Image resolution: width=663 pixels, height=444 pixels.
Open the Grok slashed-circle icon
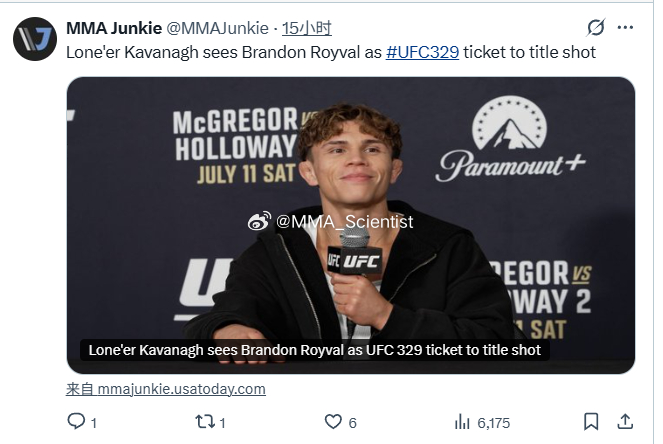coord(596,28)
